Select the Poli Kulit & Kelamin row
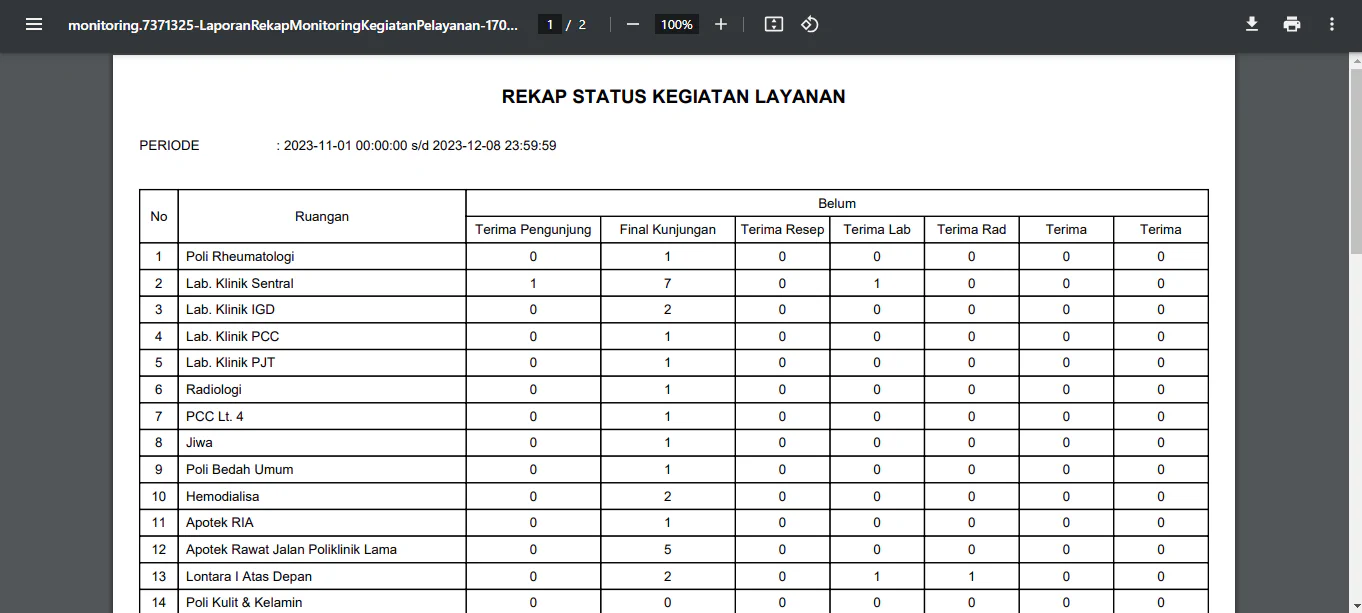This screenshot has width=1362, height=613. tap(244, 603)
